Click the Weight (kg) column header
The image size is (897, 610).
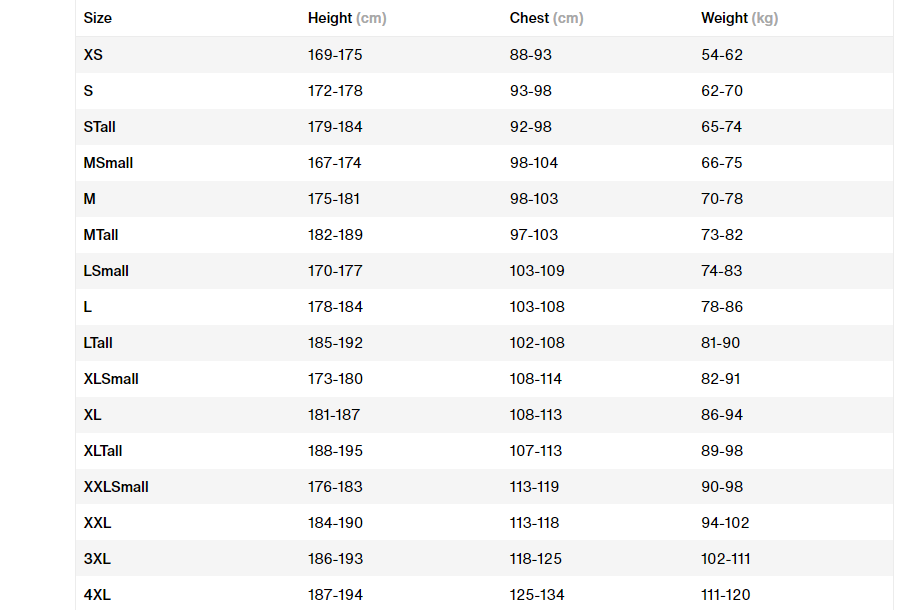coord(739,18)
